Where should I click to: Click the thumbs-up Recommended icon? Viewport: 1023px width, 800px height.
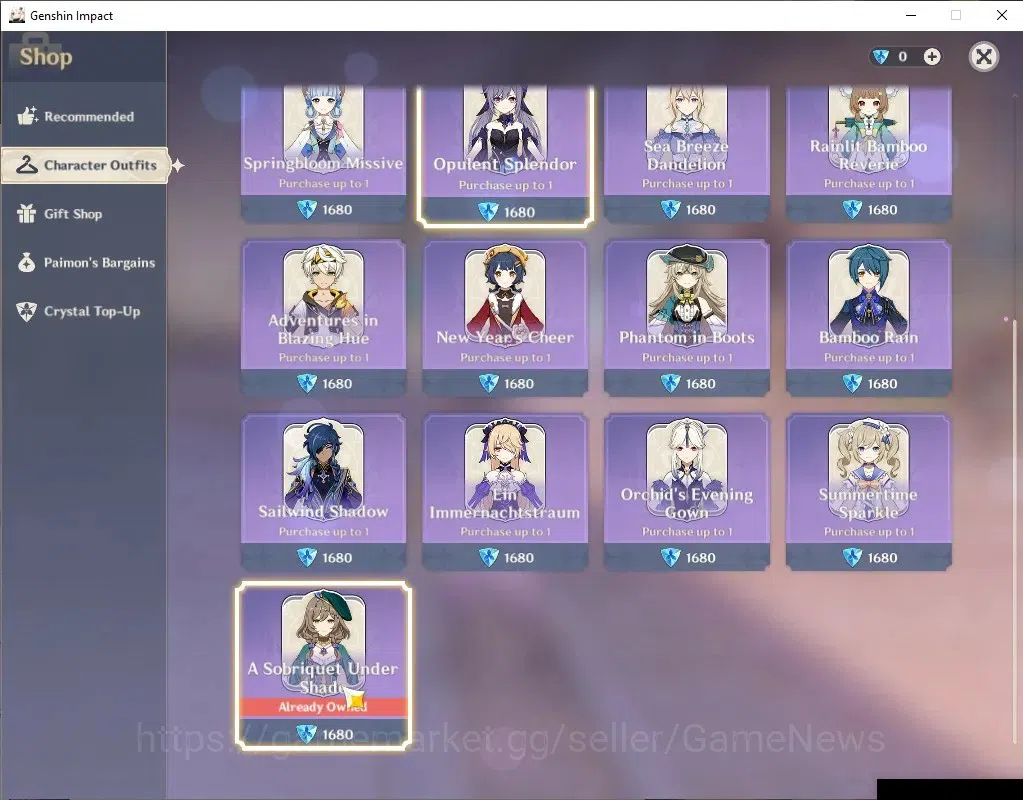coord(27,116)
